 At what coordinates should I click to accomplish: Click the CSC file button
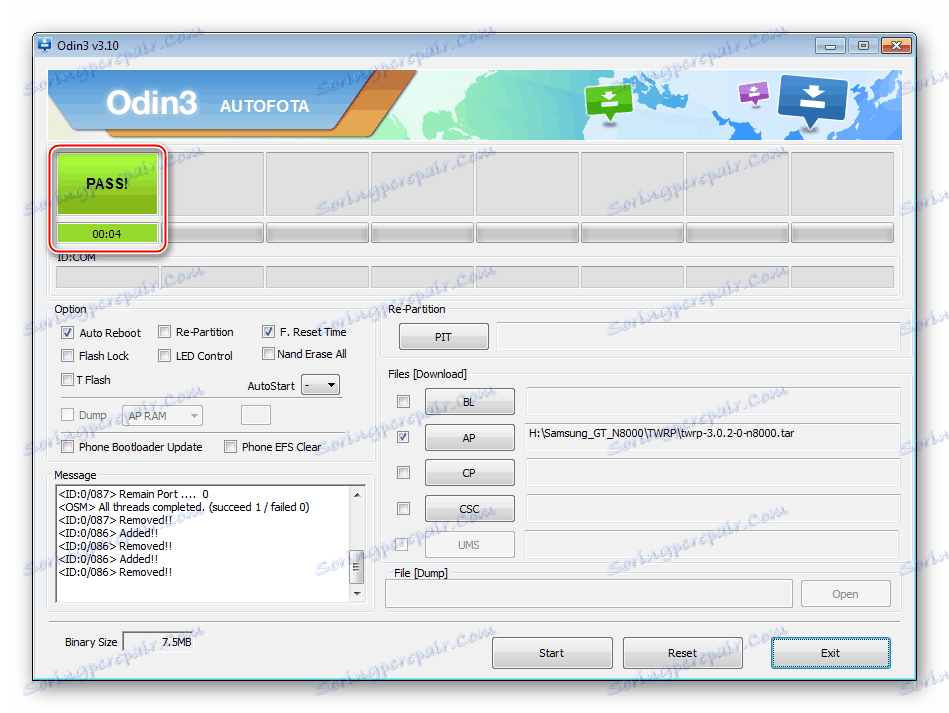(x=470, y=509)
